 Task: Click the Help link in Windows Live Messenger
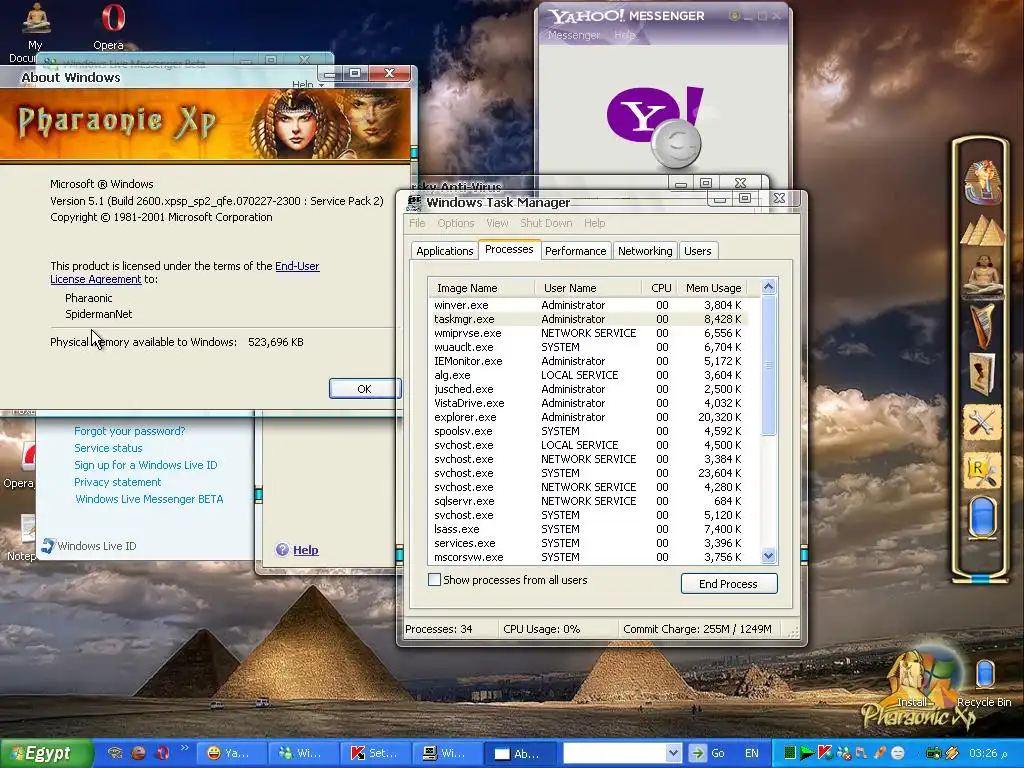click(x=306, y=550)
